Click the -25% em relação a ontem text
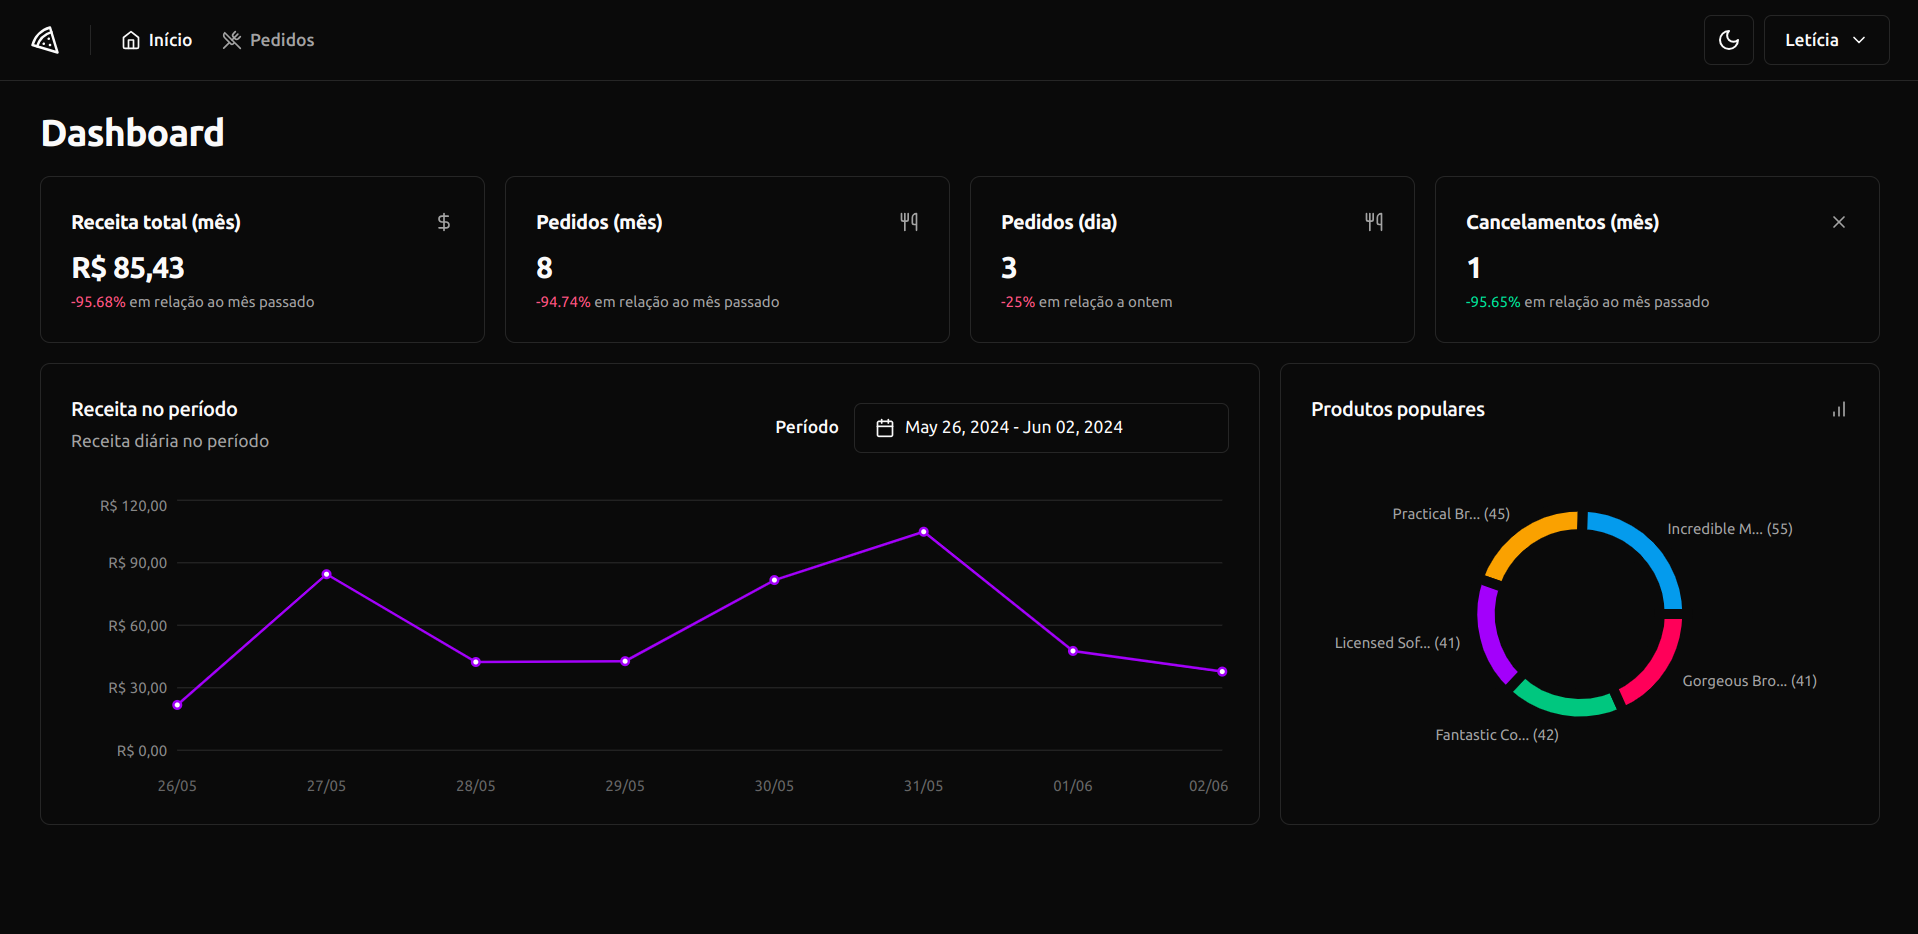Viewport: 1918px width, 934px height. tap(1086, 302)
